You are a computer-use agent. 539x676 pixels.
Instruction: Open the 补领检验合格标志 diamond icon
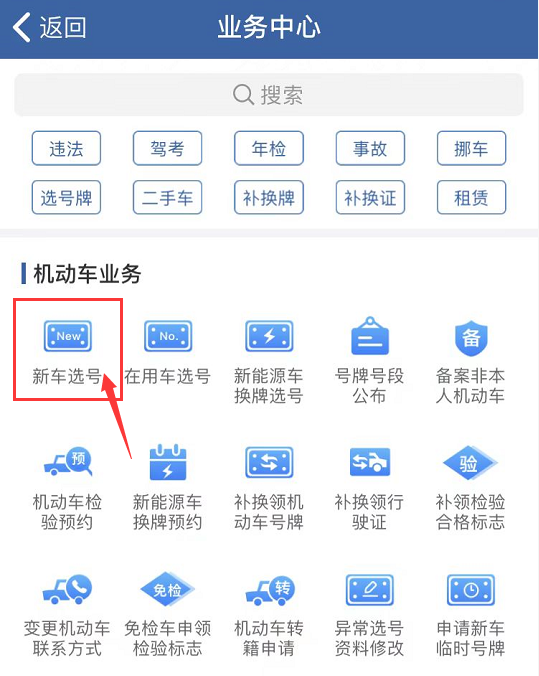click(470, 463)
